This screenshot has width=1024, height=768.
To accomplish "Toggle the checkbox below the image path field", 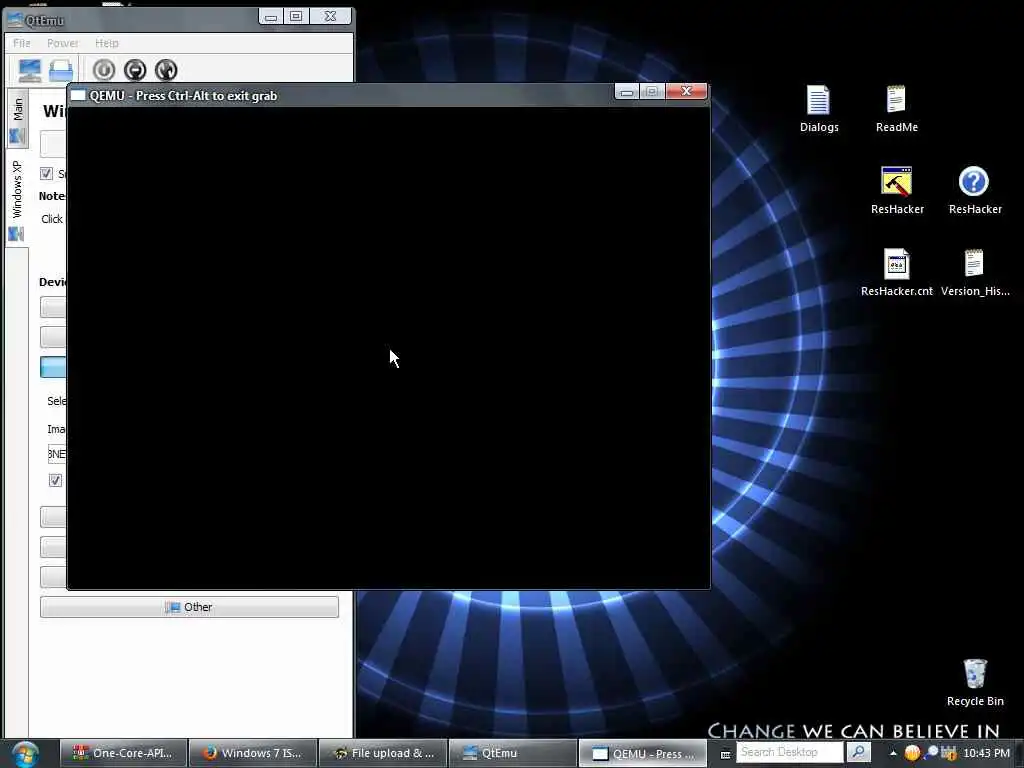I will tap(56, 480).
